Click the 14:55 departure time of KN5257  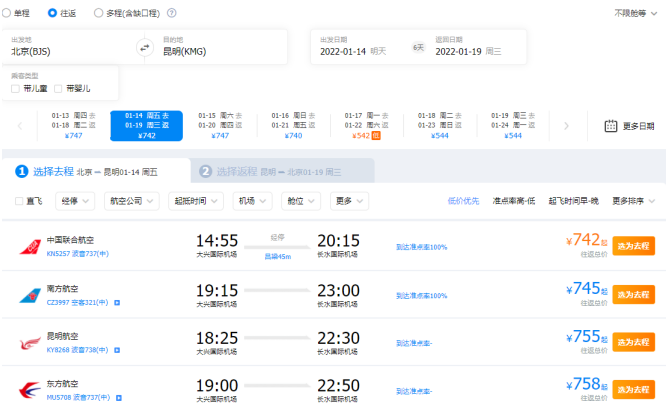[217, 241]
